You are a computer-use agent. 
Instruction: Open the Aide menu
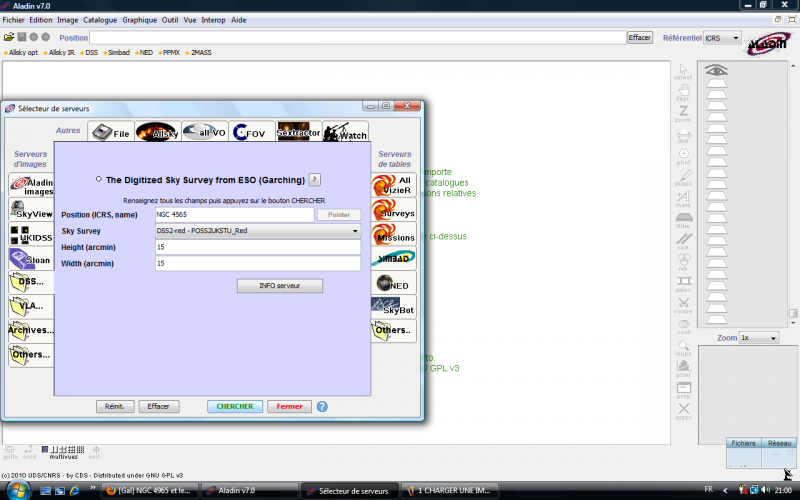click(239, 20)
